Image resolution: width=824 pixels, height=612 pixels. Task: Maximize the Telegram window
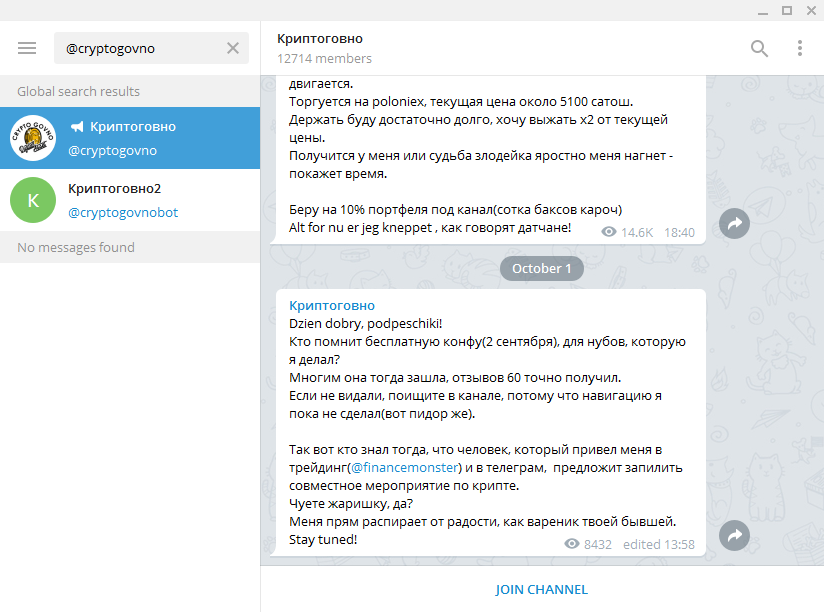click(x=786, y=10)
